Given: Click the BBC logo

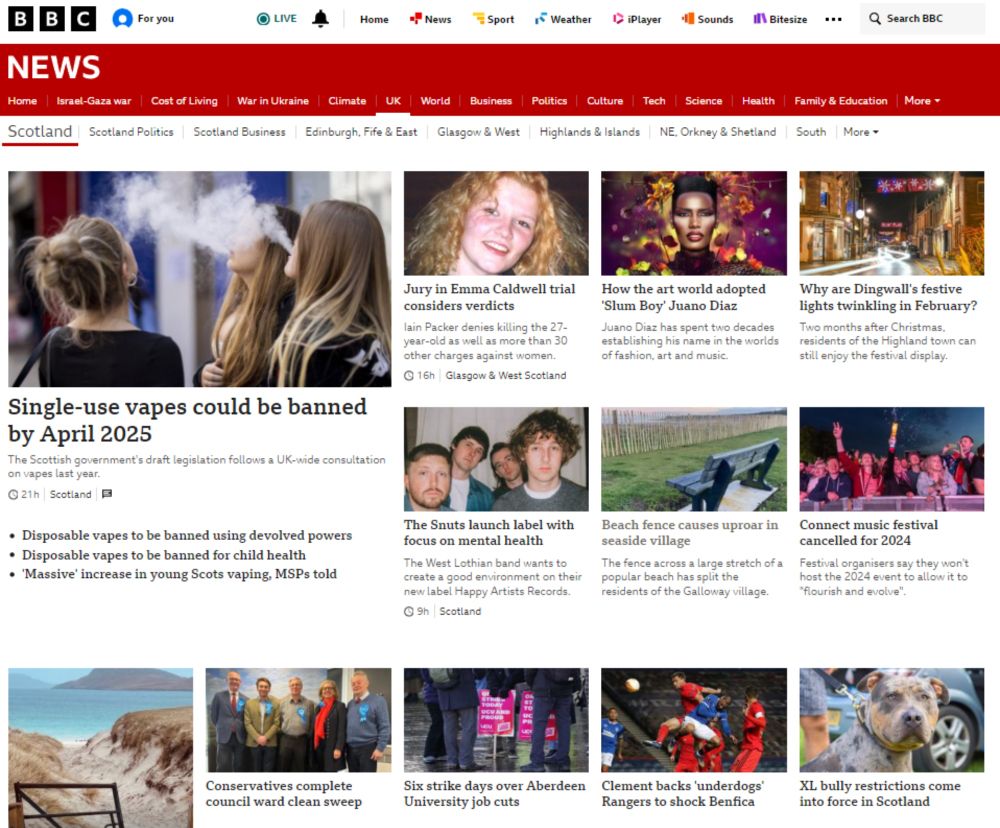Looking at the screenshot, I should [x=52, y=19].
